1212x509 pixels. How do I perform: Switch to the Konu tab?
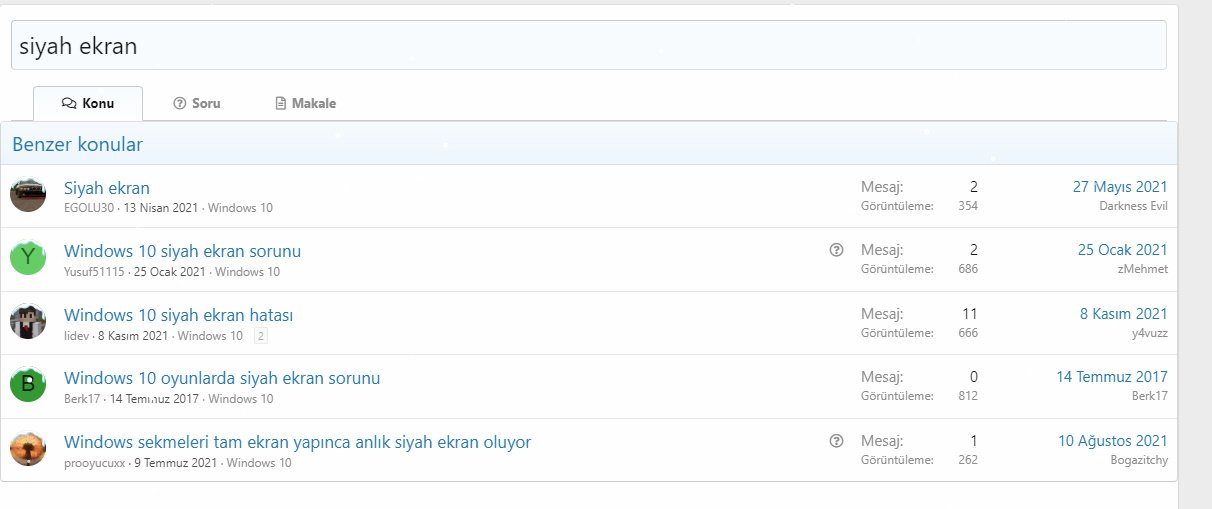(x=88, y=103)
